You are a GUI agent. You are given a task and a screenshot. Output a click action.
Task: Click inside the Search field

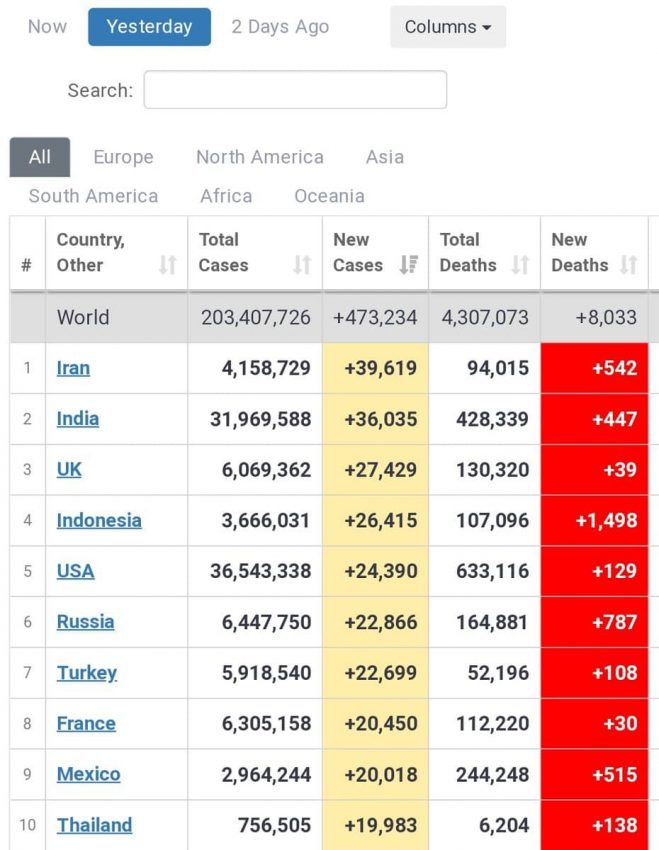pyautogui.click(x=294, y=89)
